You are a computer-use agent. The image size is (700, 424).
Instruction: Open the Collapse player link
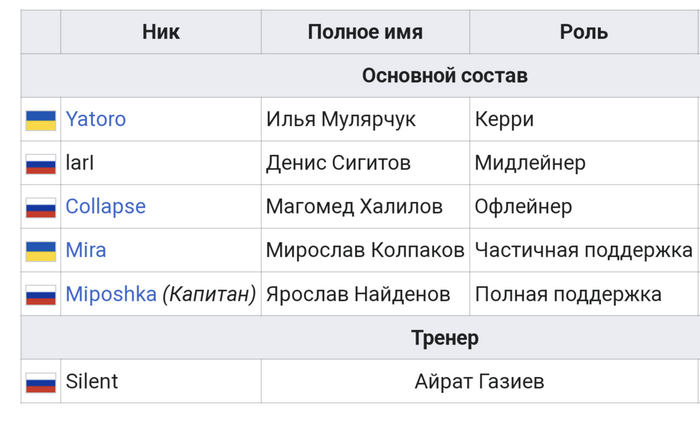[x=105, y=207]
